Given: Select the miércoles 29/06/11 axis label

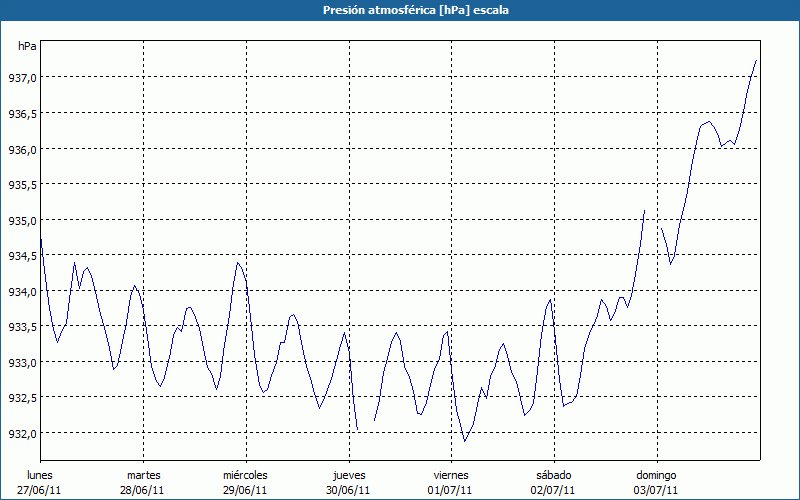Looking at the screenshot, I should click(x=245, y=482).
